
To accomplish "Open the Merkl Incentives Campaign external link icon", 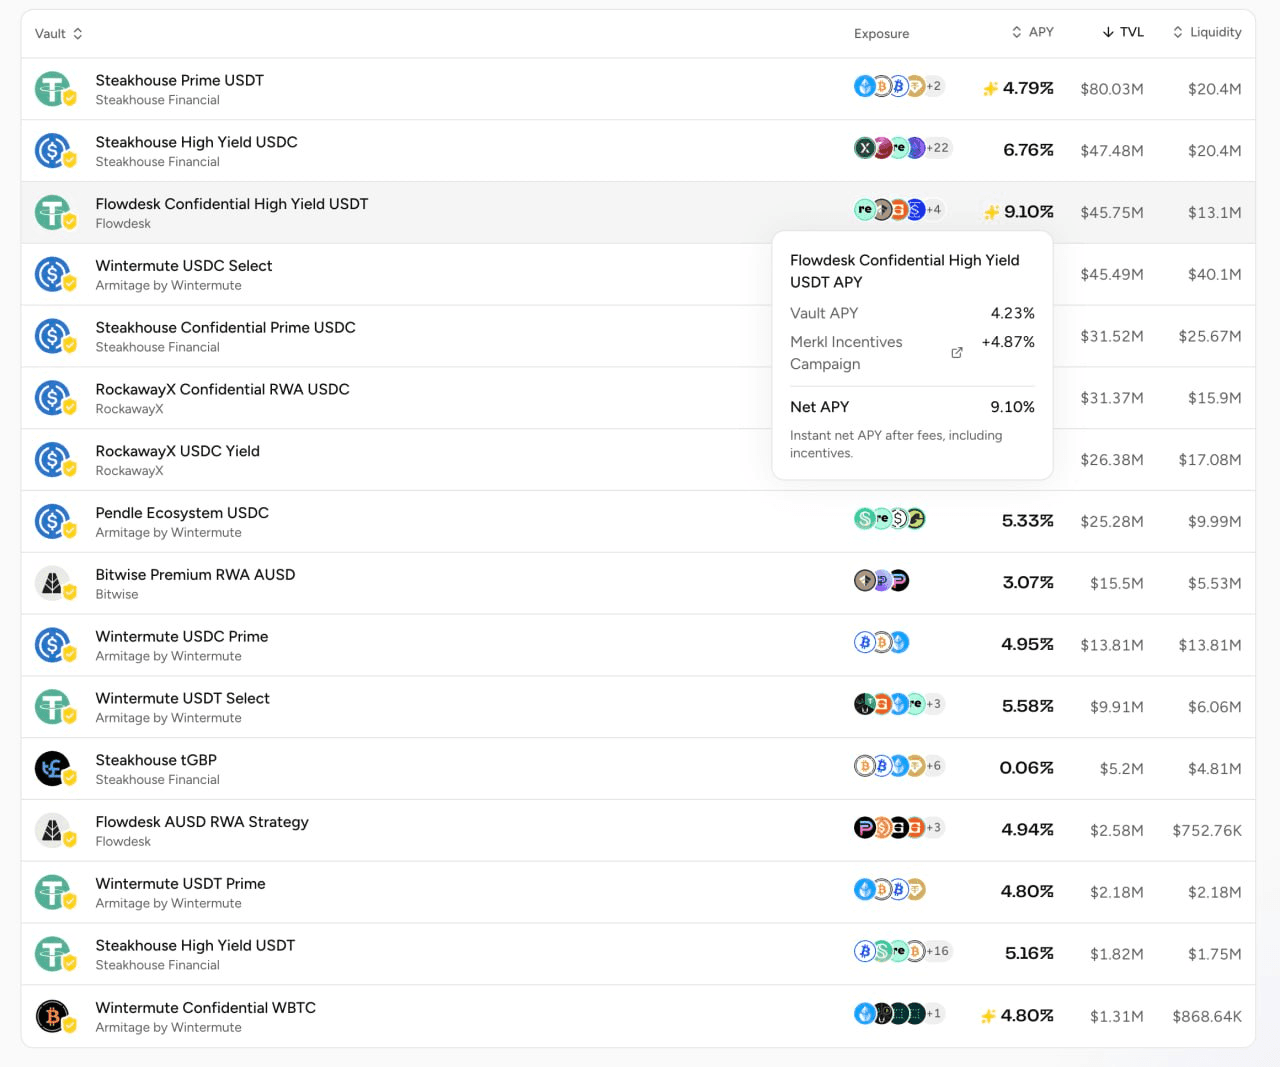I will pyautogui.click(x=957, y=353).
